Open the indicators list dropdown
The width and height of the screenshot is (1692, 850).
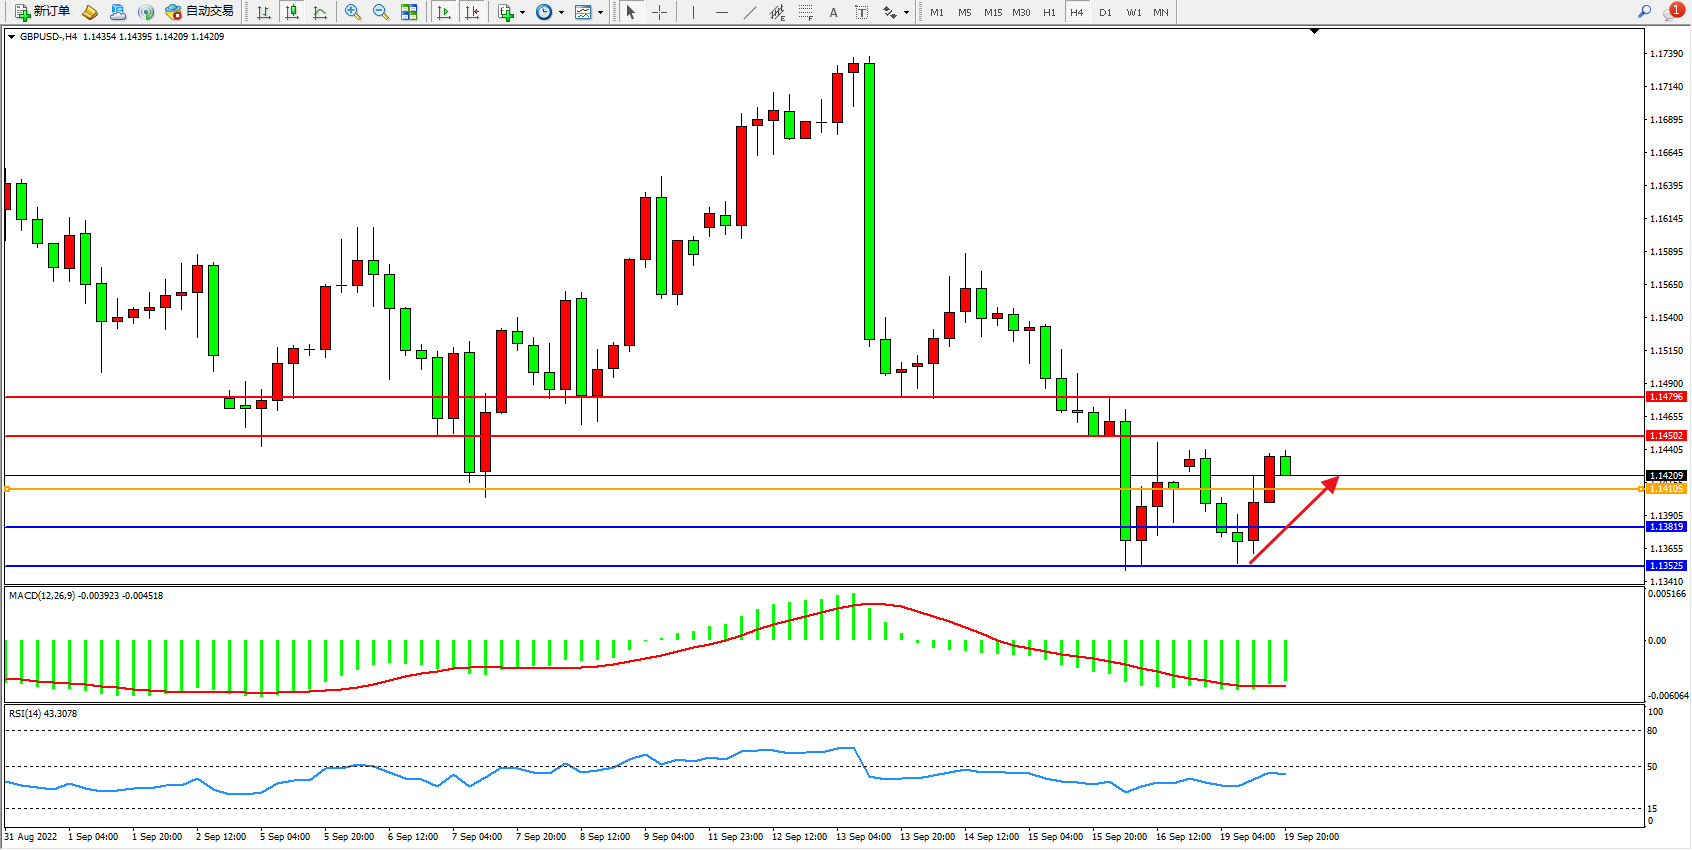click(510, 12)
